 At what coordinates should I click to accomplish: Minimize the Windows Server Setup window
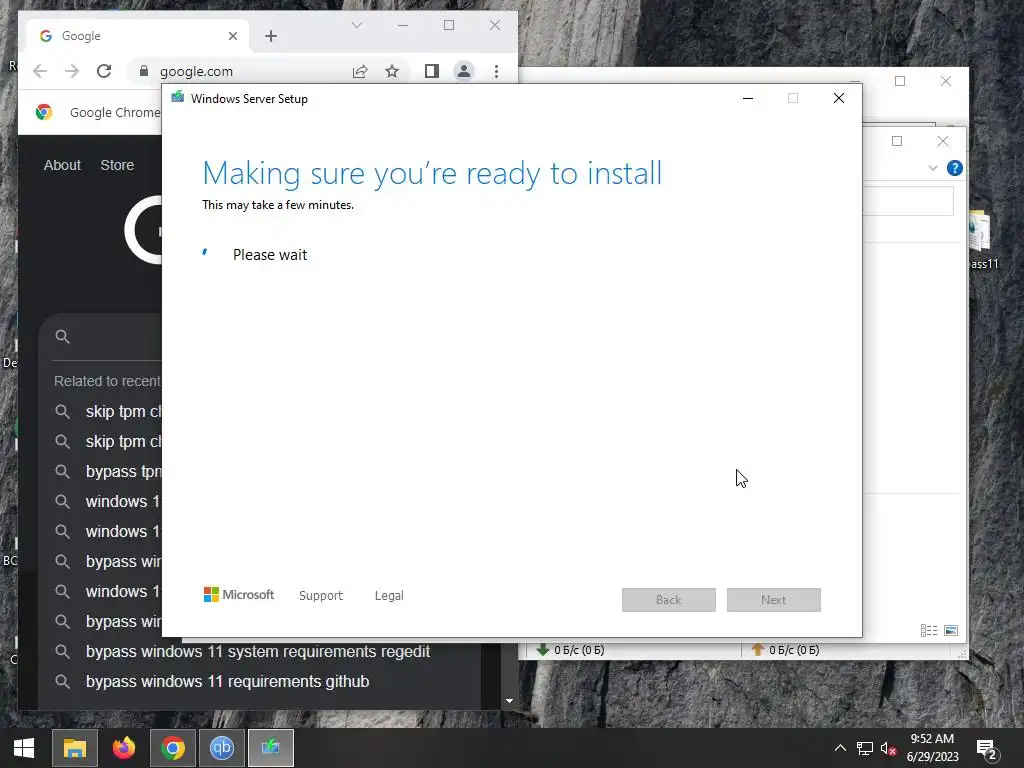click(748, 99)
